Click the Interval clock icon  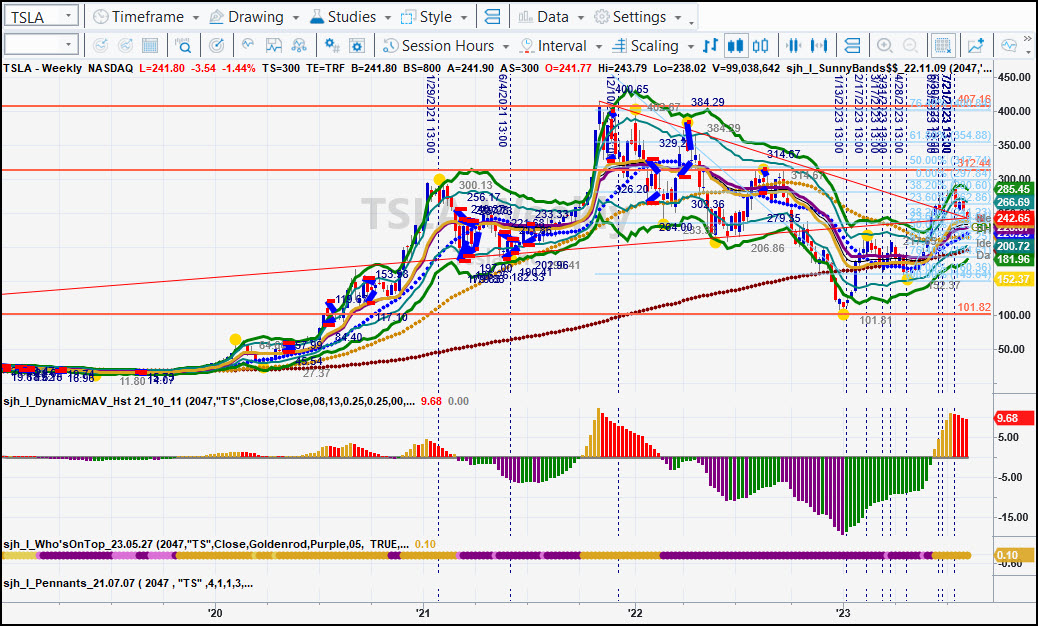point(527,46)
